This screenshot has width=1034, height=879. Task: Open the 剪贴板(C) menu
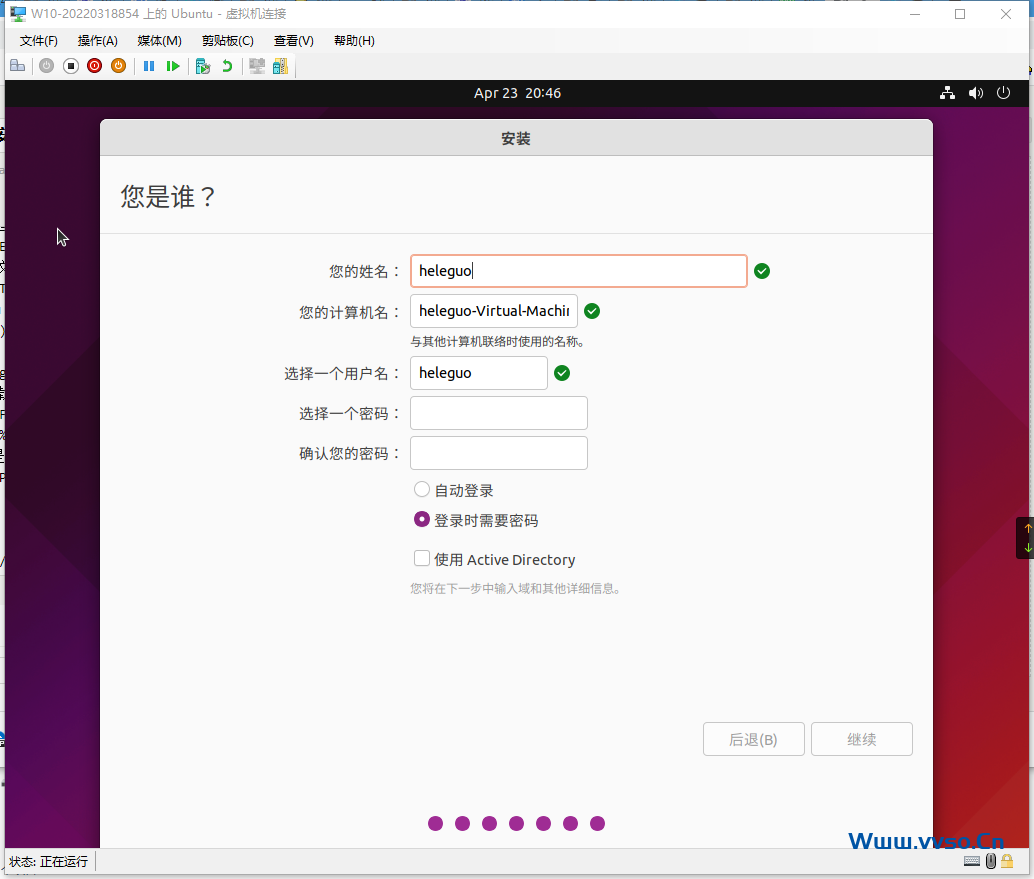click(227, 41)
